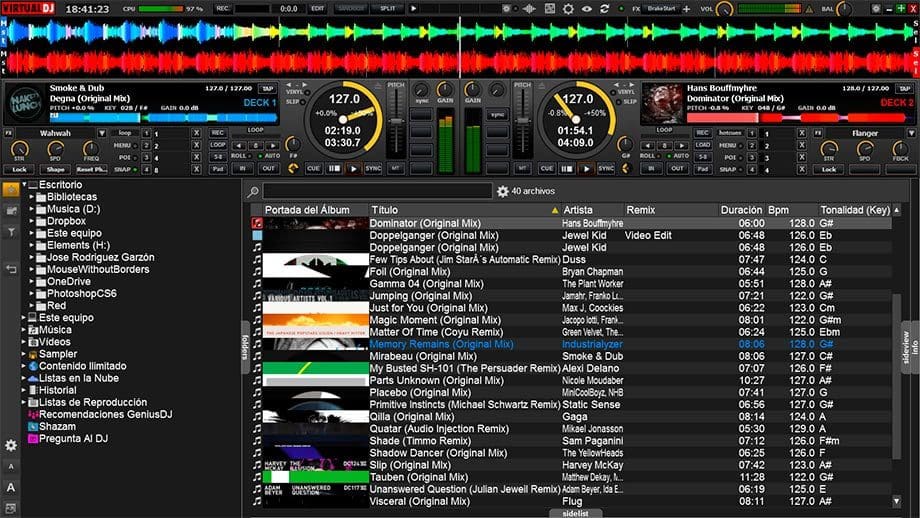Click the SPLIT button in top bar
The image size is (920, 518).
387,9
